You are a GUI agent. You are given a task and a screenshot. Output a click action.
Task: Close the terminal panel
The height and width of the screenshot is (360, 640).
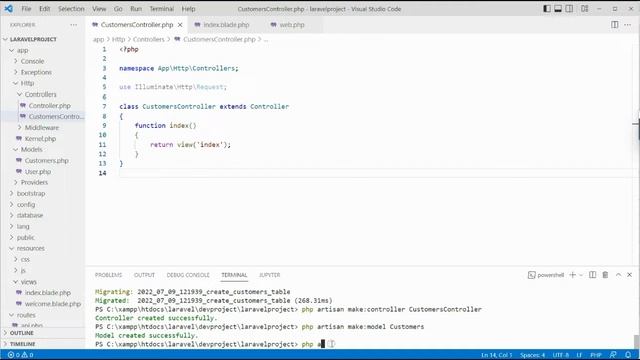[629, 275]
